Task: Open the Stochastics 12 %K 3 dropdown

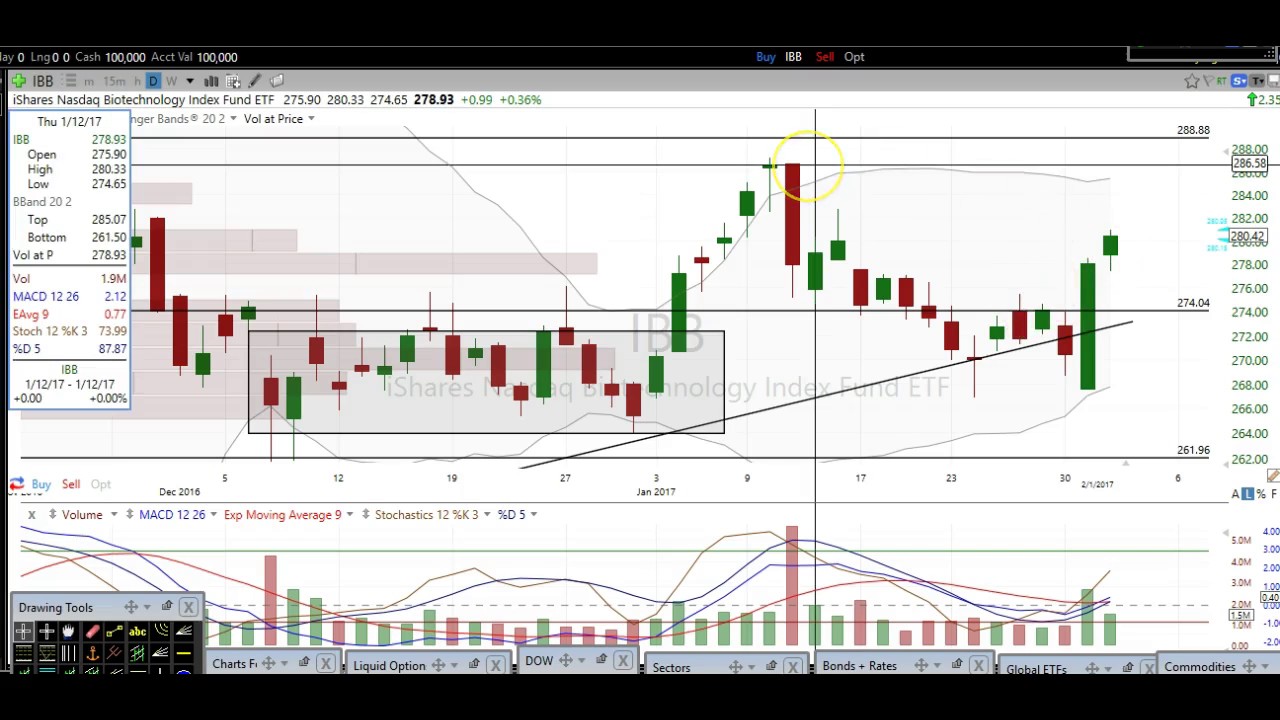Action: click(x=487, y=515)
